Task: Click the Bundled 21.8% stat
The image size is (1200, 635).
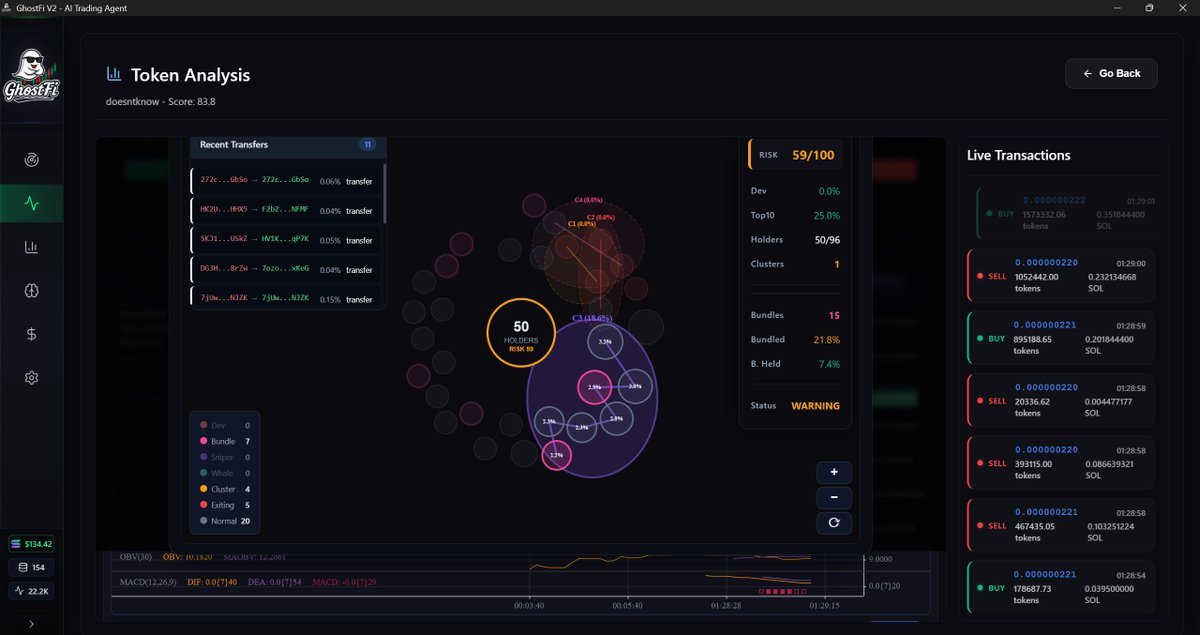Action: pyautogui.click(x=795, y=339)
